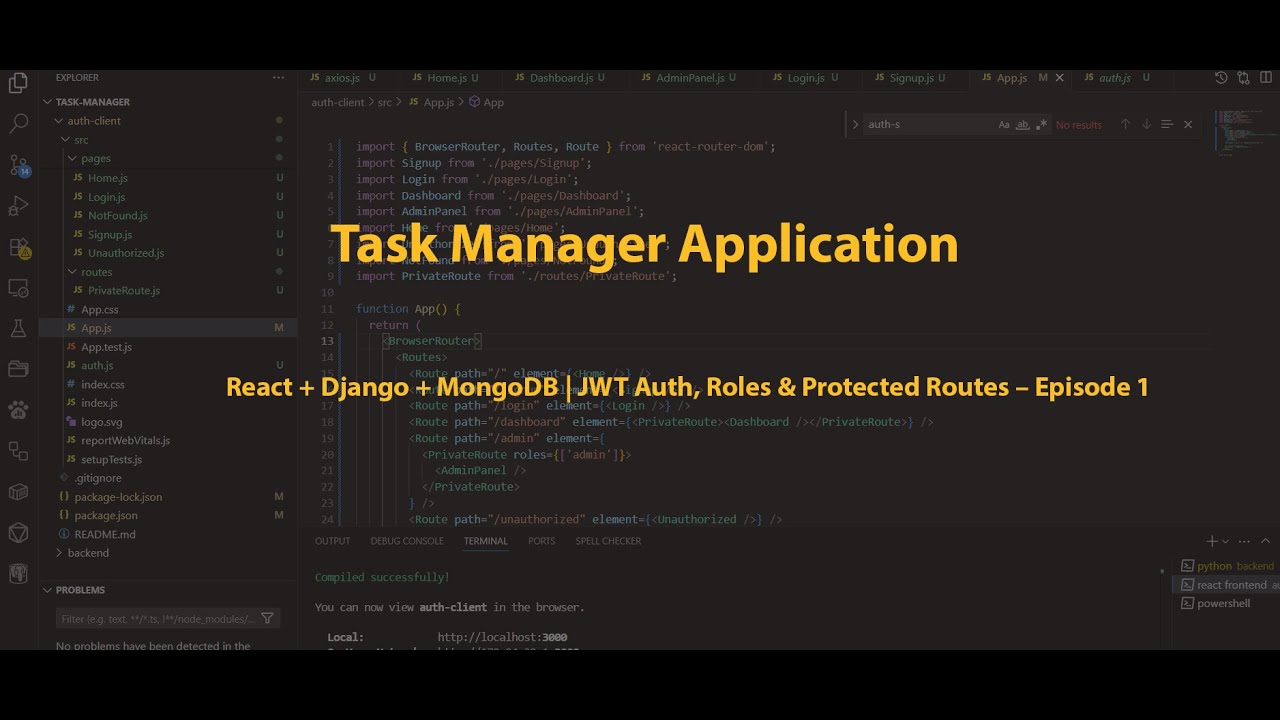Screen dimensions: 1280x720
Task: Click the filter icon in Problems panel
Action: [x=267, y=618]
